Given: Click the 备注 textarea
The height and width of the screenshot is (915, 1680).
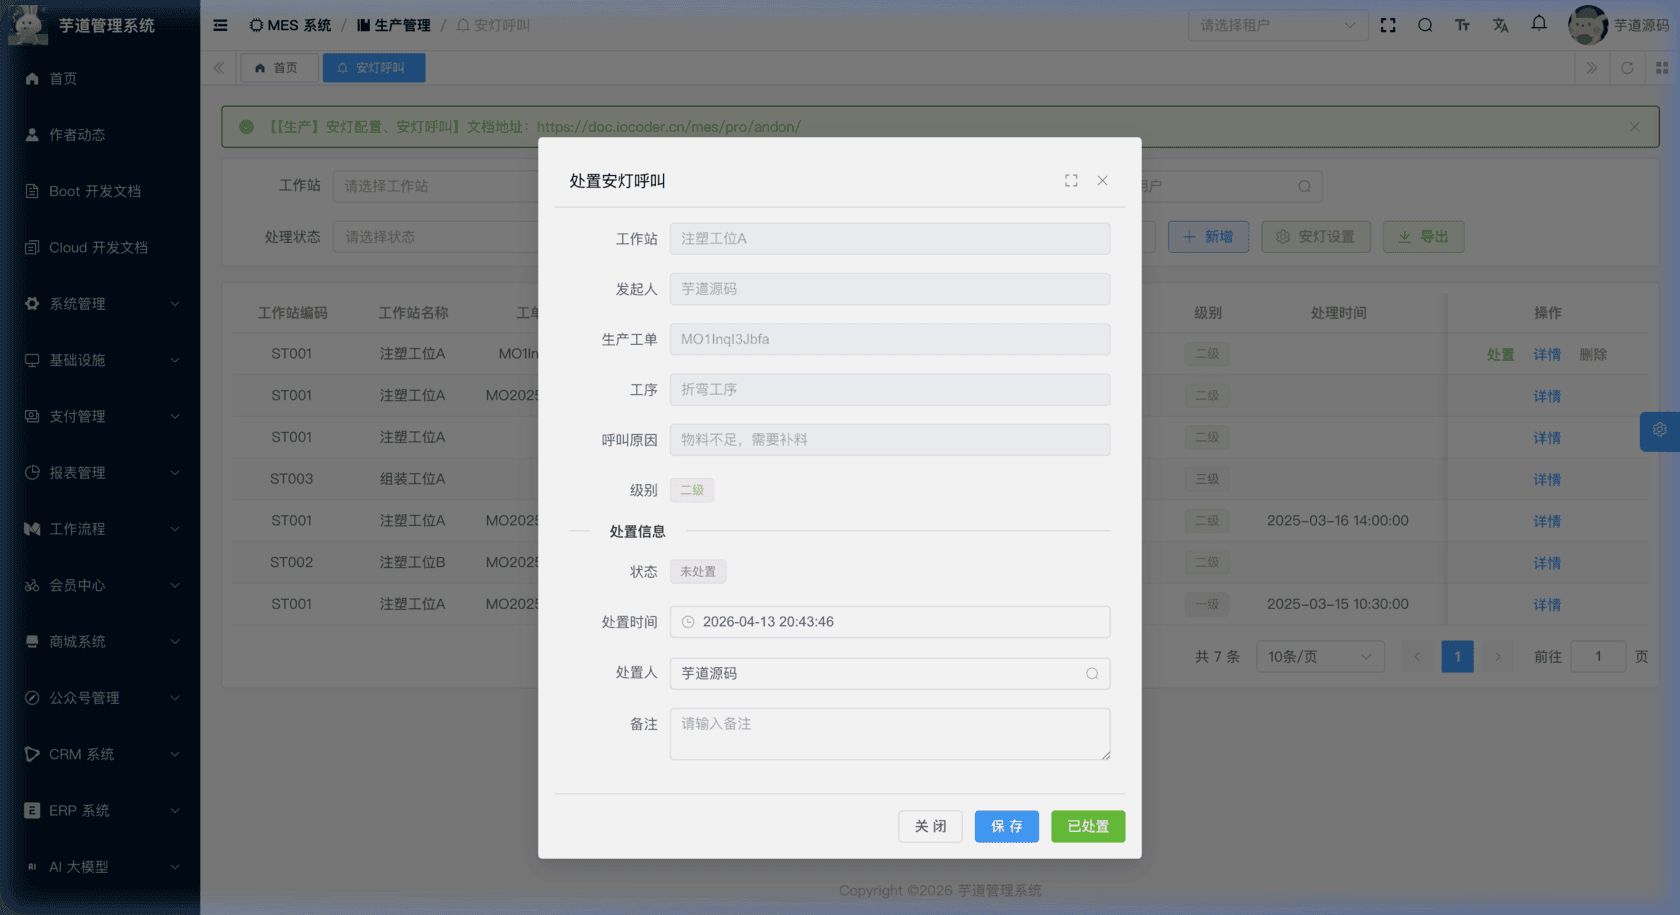Looking at the screenshot, I should point(889,734).
